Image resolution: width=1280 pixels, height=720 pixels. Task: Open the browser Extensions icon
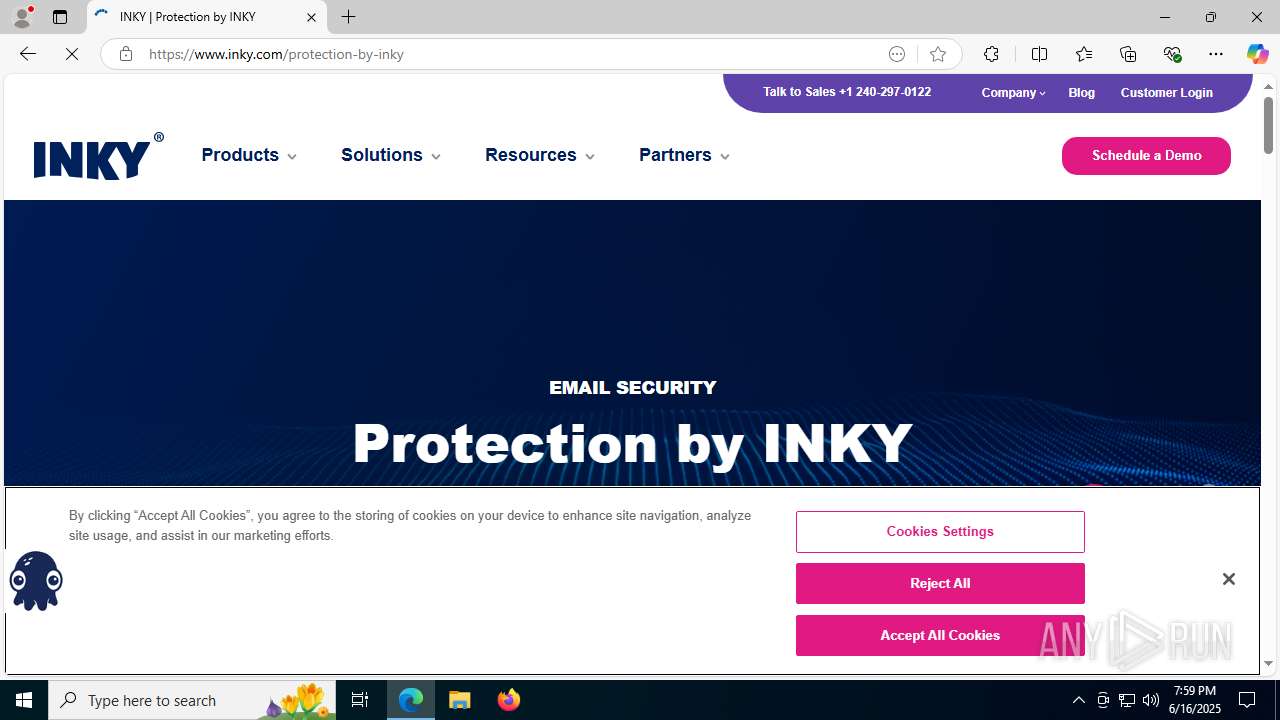click(x=991, y=54)
